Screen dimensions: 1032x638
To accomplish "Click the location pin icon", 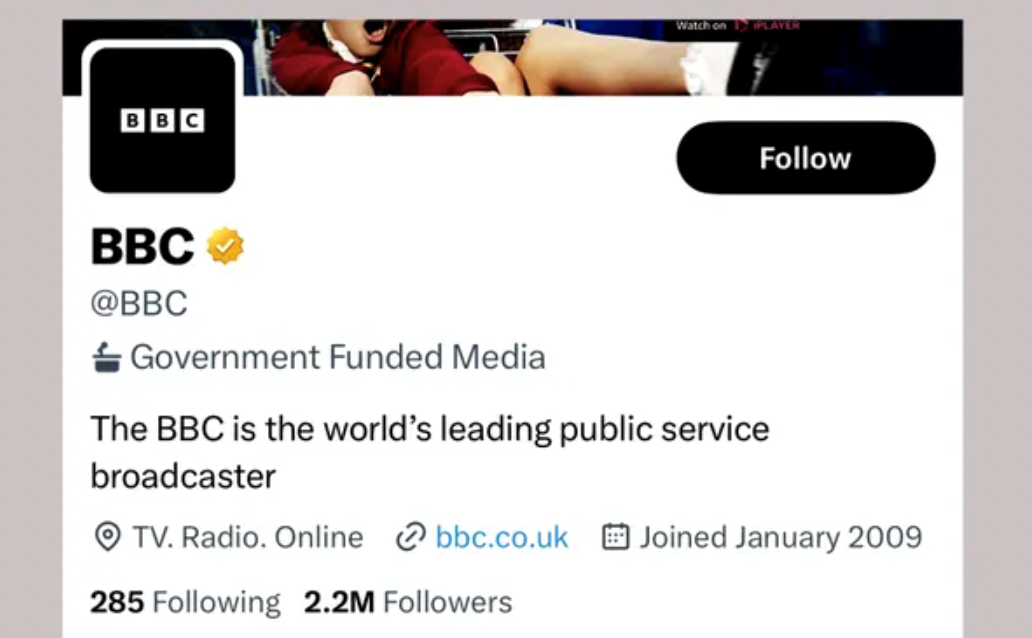I will 107,538.
